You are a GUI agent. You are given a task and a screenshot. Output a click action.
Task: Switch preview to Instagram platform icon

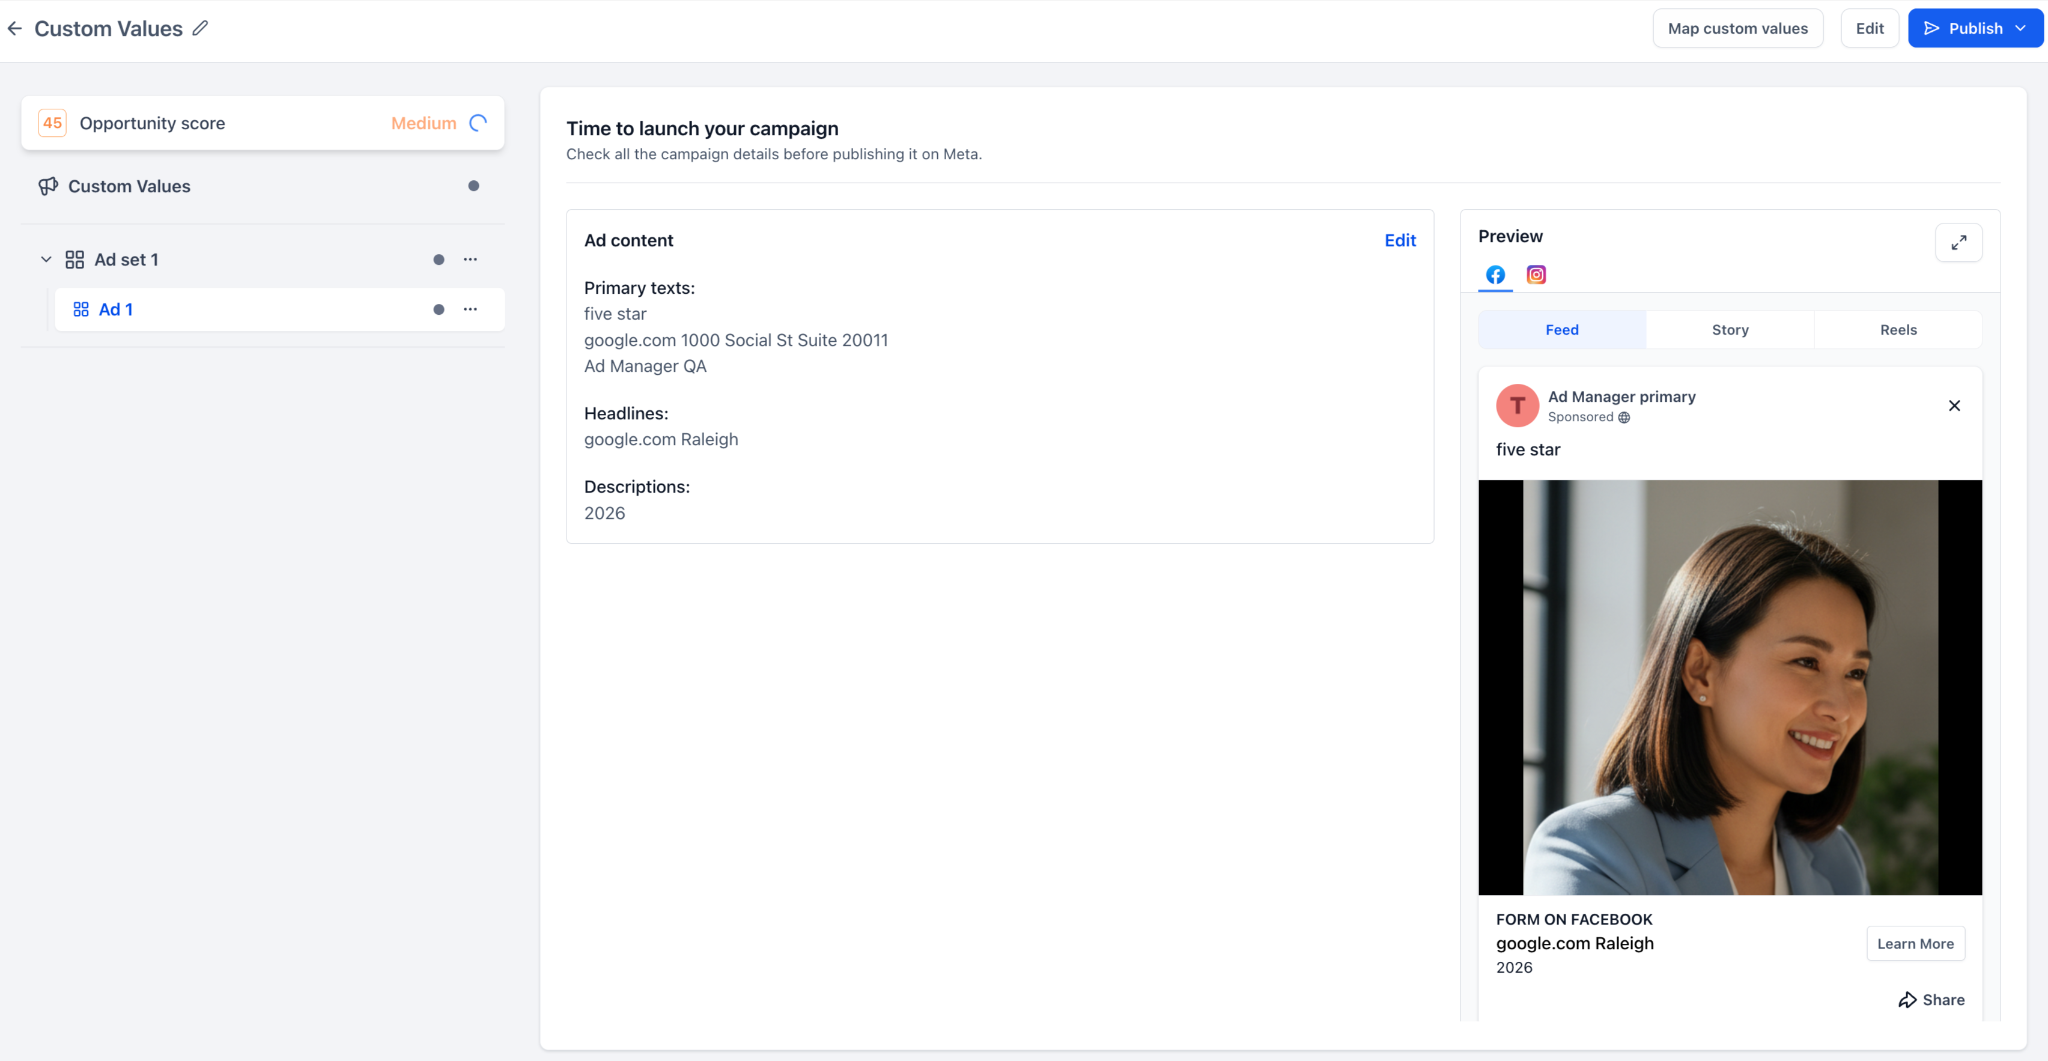click(1536, 274)
